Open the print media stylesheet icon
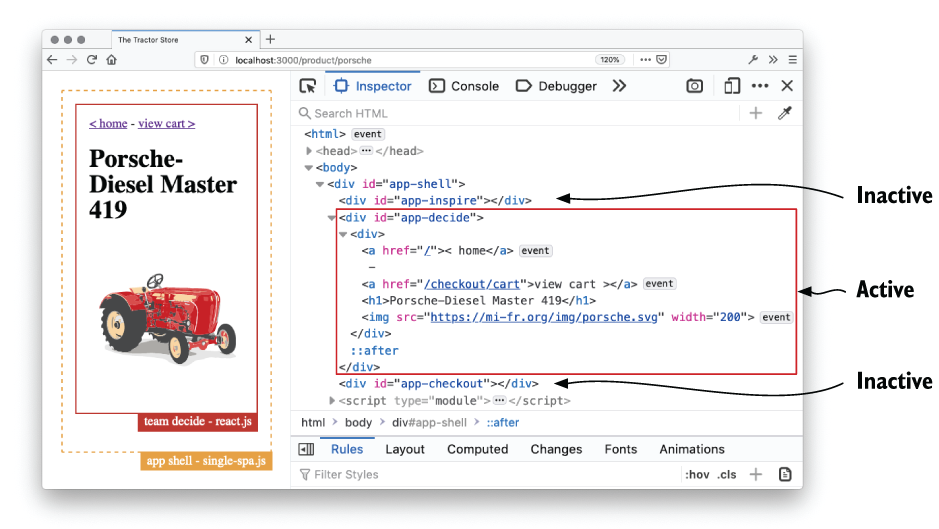This screenshot has width=939, height=529. click(785, 474)
